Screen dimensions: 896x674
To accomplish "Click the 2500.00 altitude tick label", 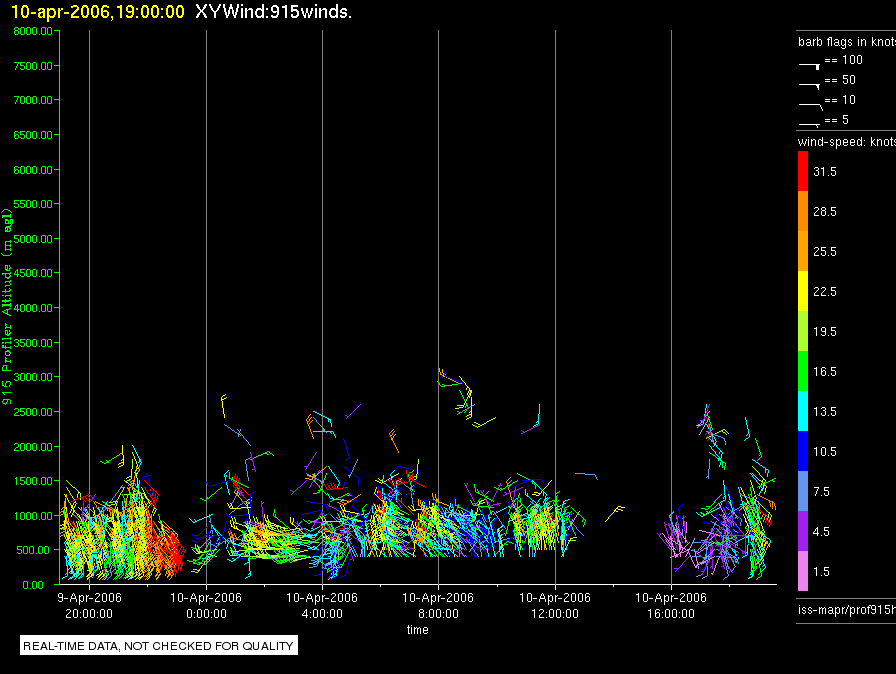I will point(33,412).
